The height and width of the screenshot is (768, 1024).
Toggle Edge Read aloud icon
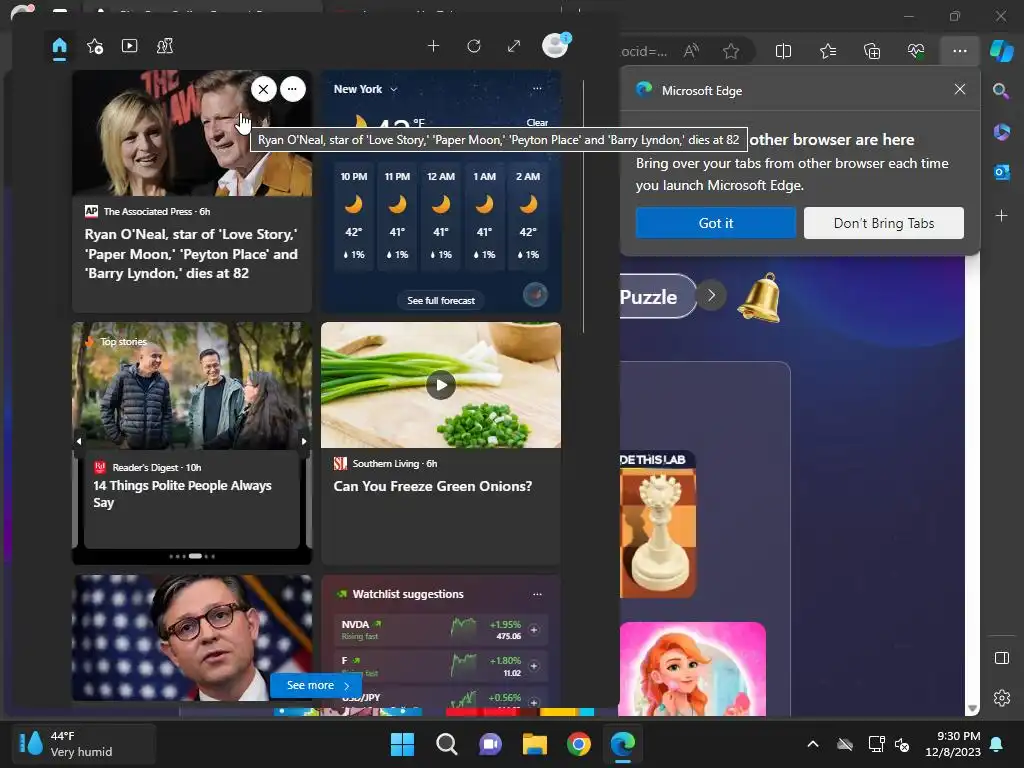[x=691, y=51]
